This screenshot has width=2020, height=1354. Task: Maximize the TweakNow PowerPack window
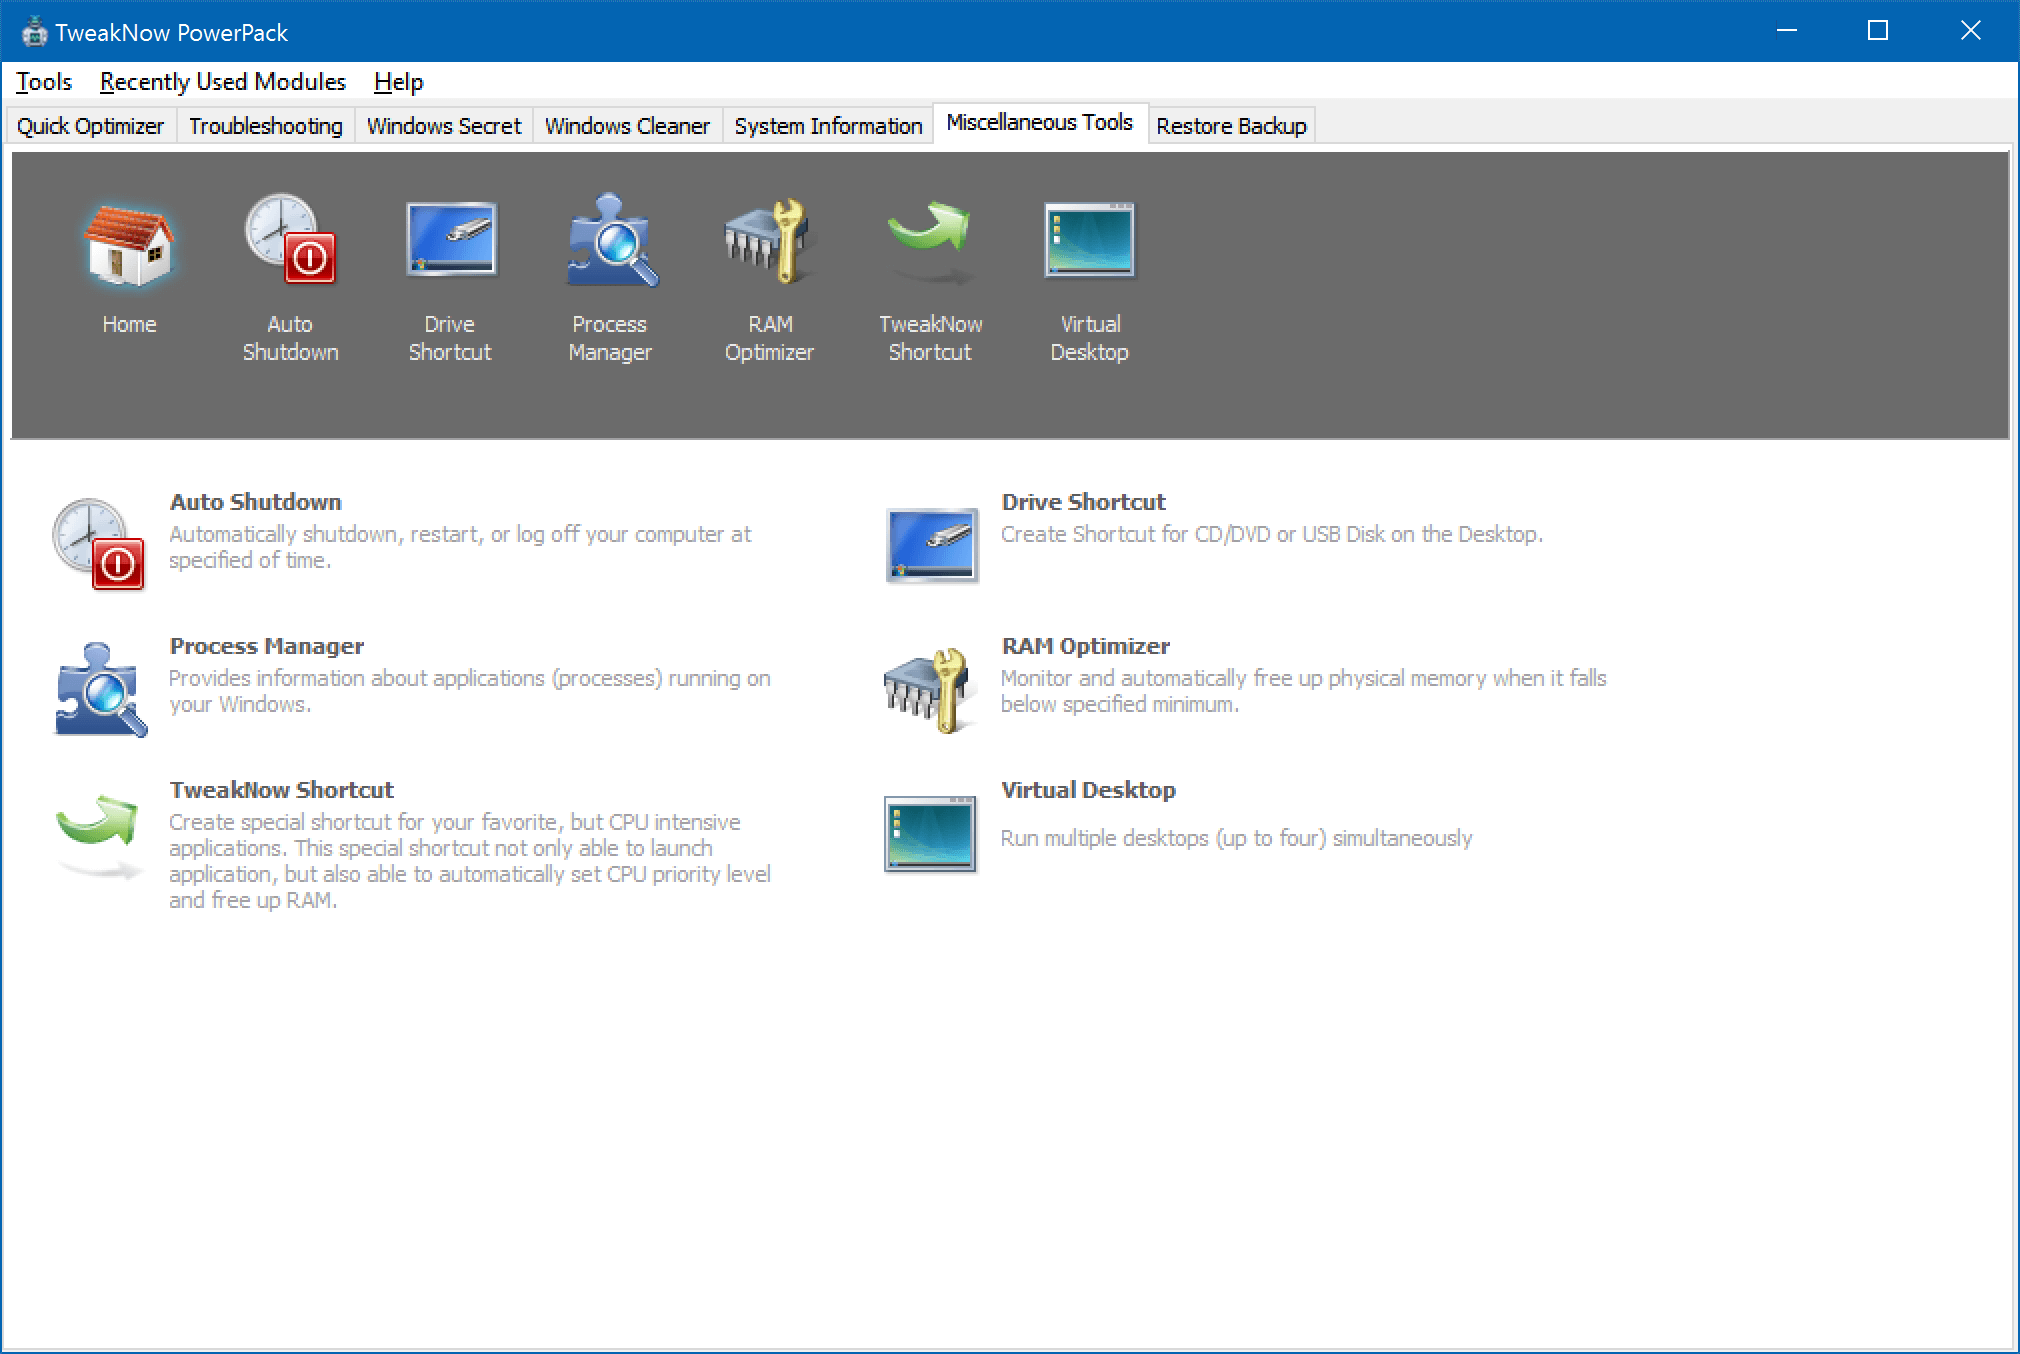pos(1878,31)
